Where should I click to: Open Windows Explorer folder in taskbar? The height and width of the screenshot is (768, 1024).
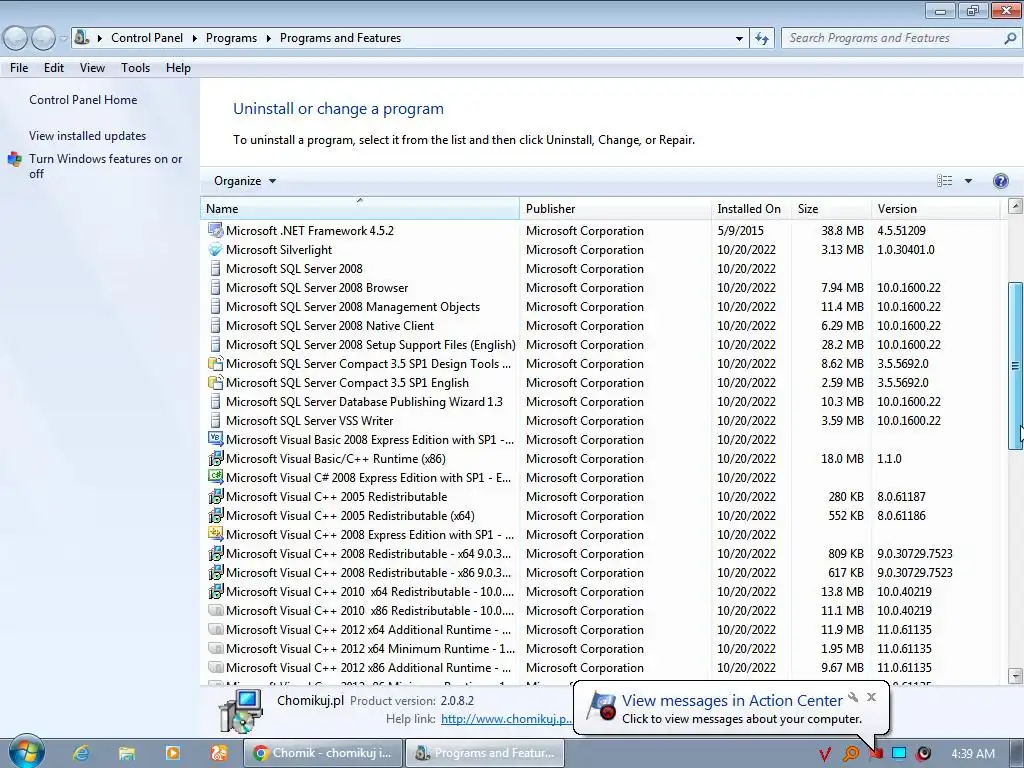pyautogui.click(x=127, y=753)
